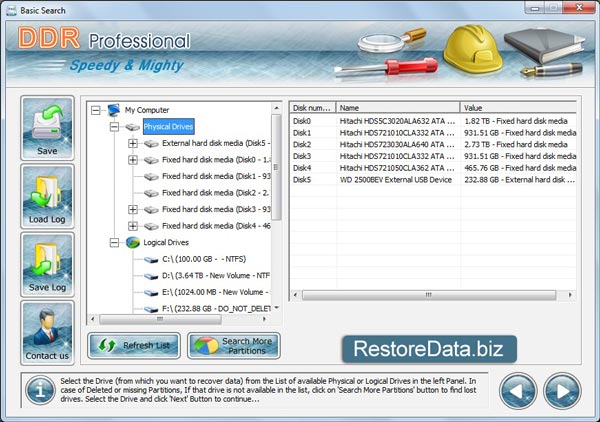Select Fixed hard disk media Disk2 entry
The height and width of the screenshot is (422, 600).
coord(216,193)
